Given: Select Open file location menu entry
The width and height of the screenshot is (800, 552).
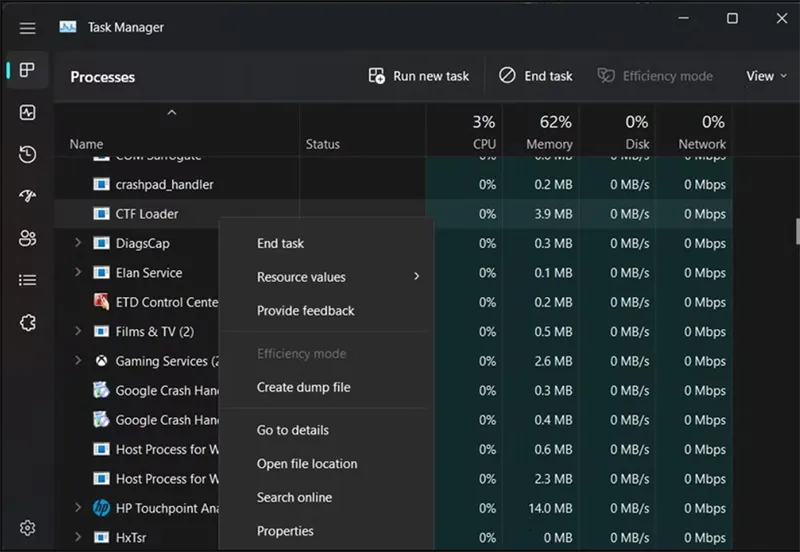Looking at the screenshot, I should (306, 464).
